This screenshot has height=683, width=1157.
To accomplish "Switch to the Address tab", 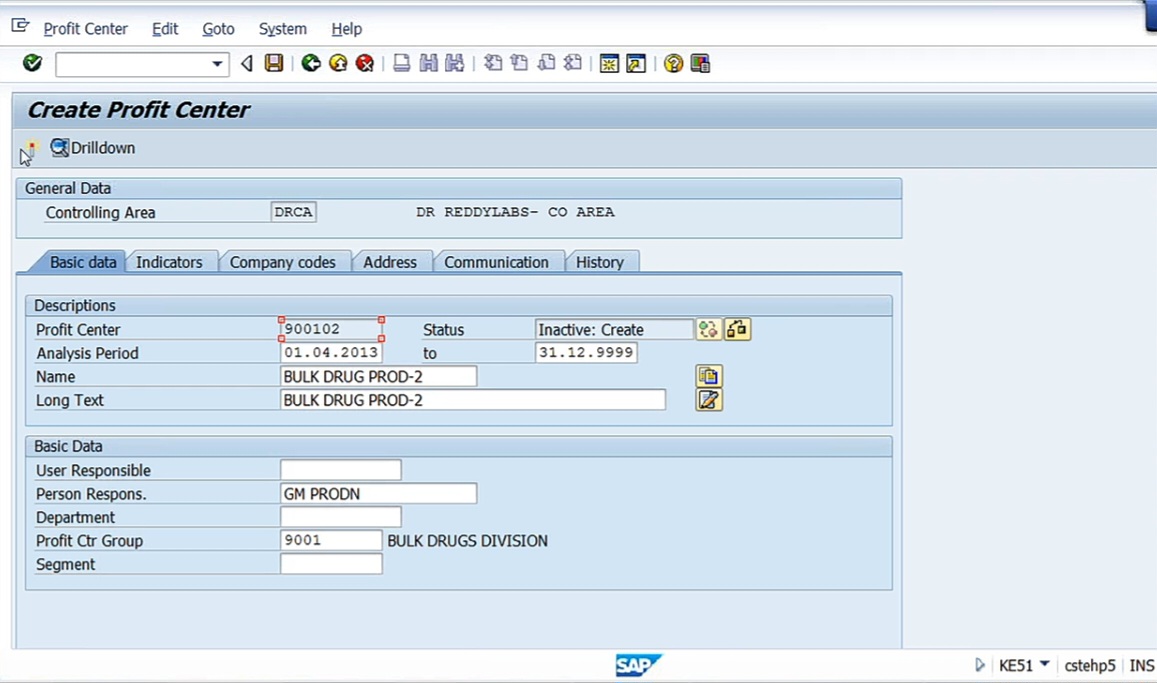I will point(390,263).
